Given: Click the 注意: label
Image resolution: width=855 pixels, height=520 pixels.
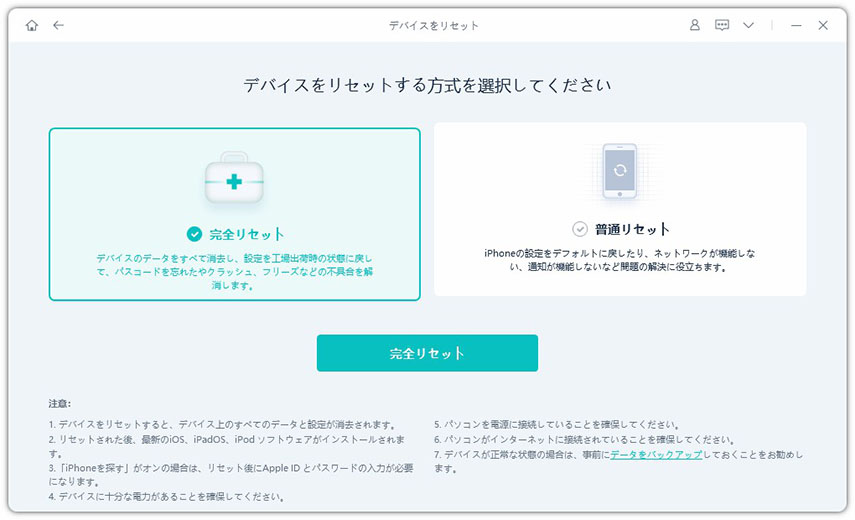Looking at the screenshot, I should click(59, 403).
